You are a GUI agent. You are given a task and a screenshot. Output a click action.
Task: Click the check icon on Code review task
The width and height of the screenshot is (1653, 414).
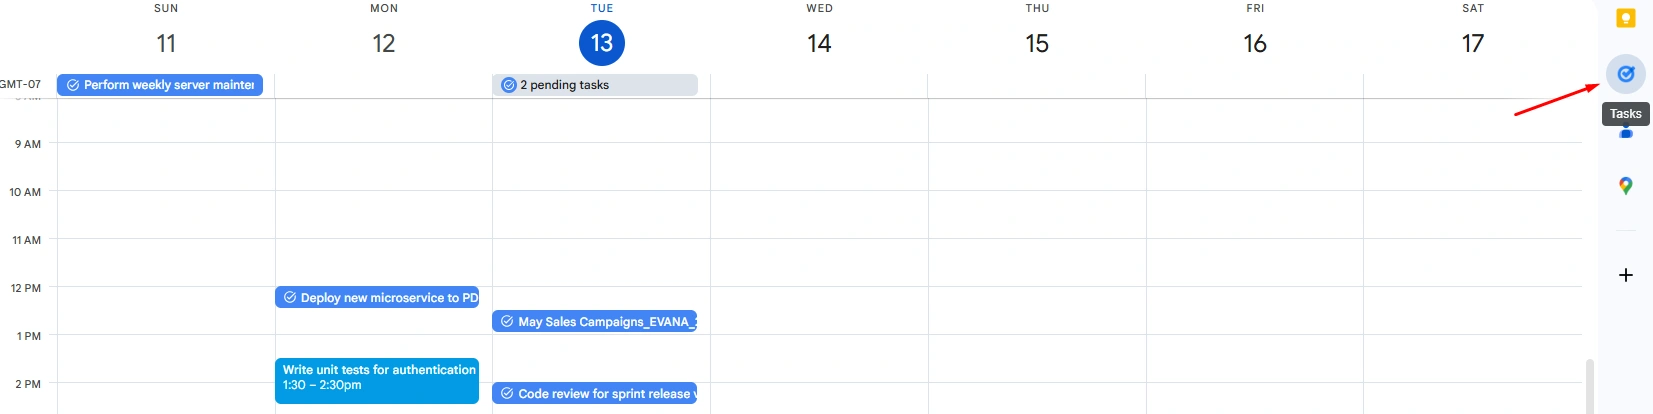(x=507, y=394)
